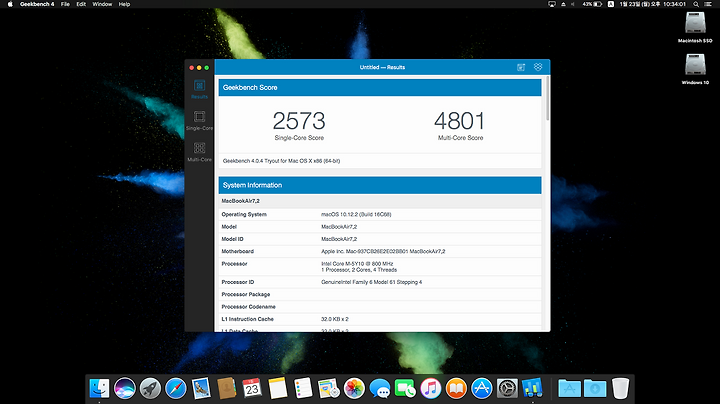Click the Model ID row
The image size is (720, 404).
click(380, 239)
